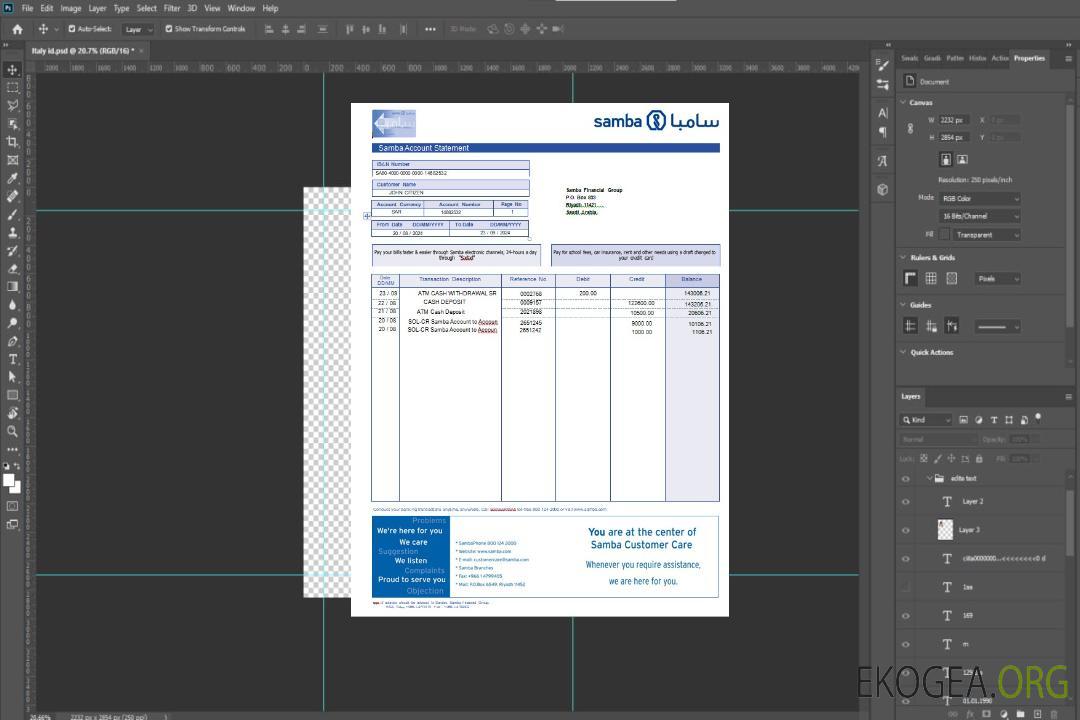Open the Auto-Select Layer dropdown
Image resolution: width=1080 pixels, height=720 pixels.
(138, 29)
